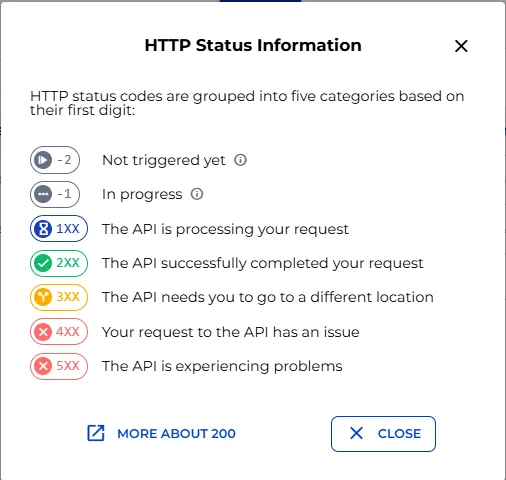The image size is (506, 480).
Task: Click the external link icon beside MORE ABOUT 200
Action: pyautogui.click(x=96, y=433)
